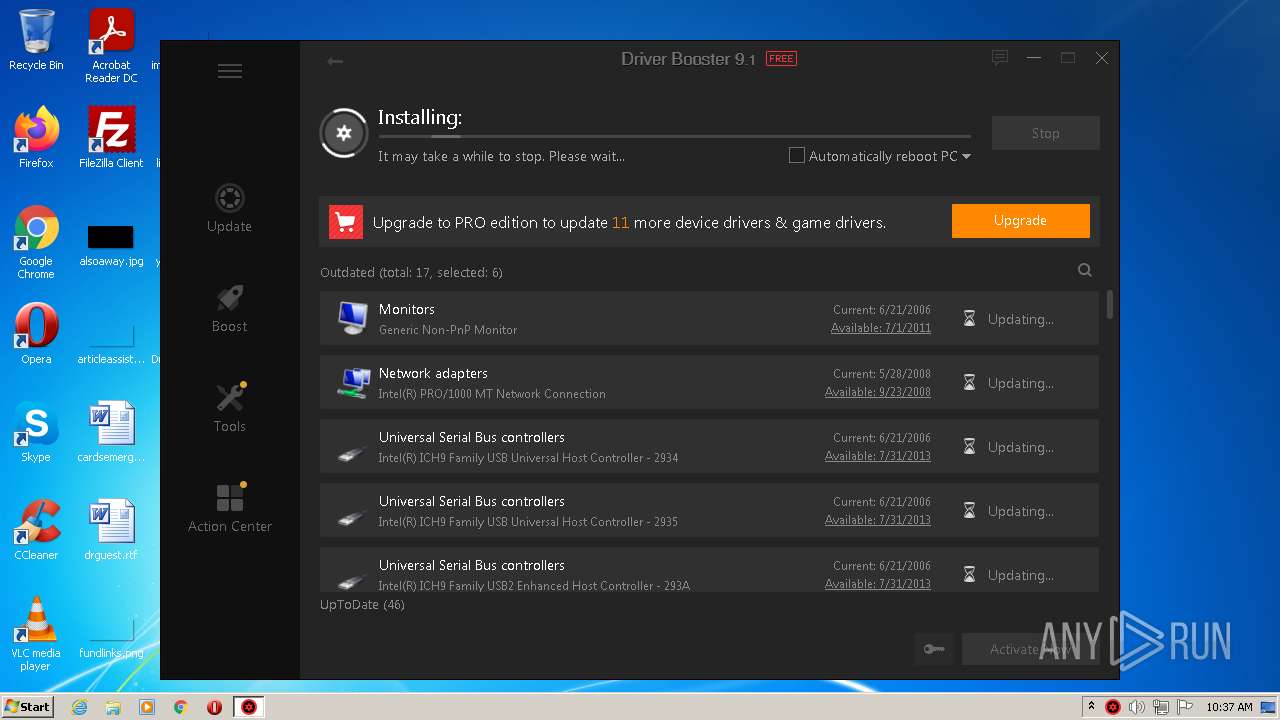Open the Boost section in sidebar
This screenshot has height=720, width=1280.
pyautogui.click(x=229, y=308)
